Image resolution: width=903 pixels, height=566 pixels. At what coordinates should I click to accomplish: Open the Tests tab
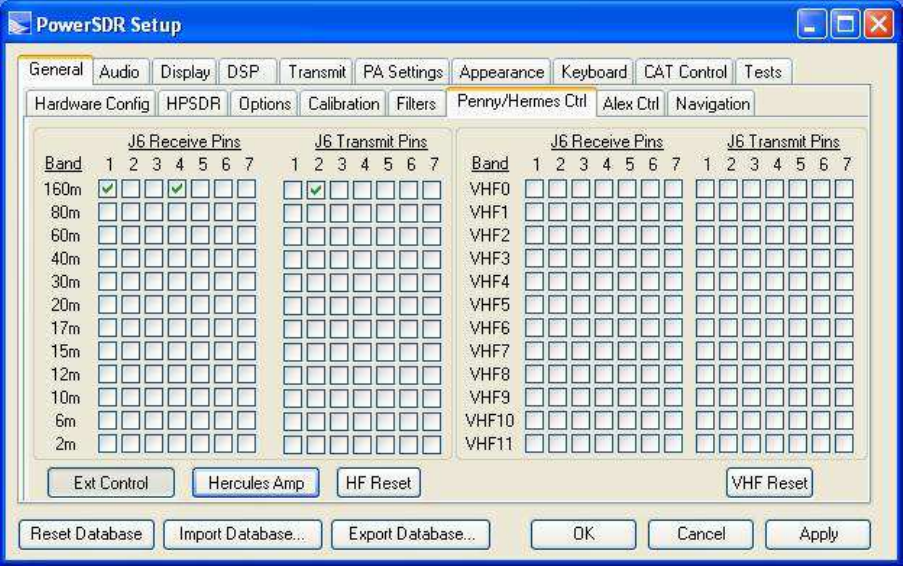point(763,72)
